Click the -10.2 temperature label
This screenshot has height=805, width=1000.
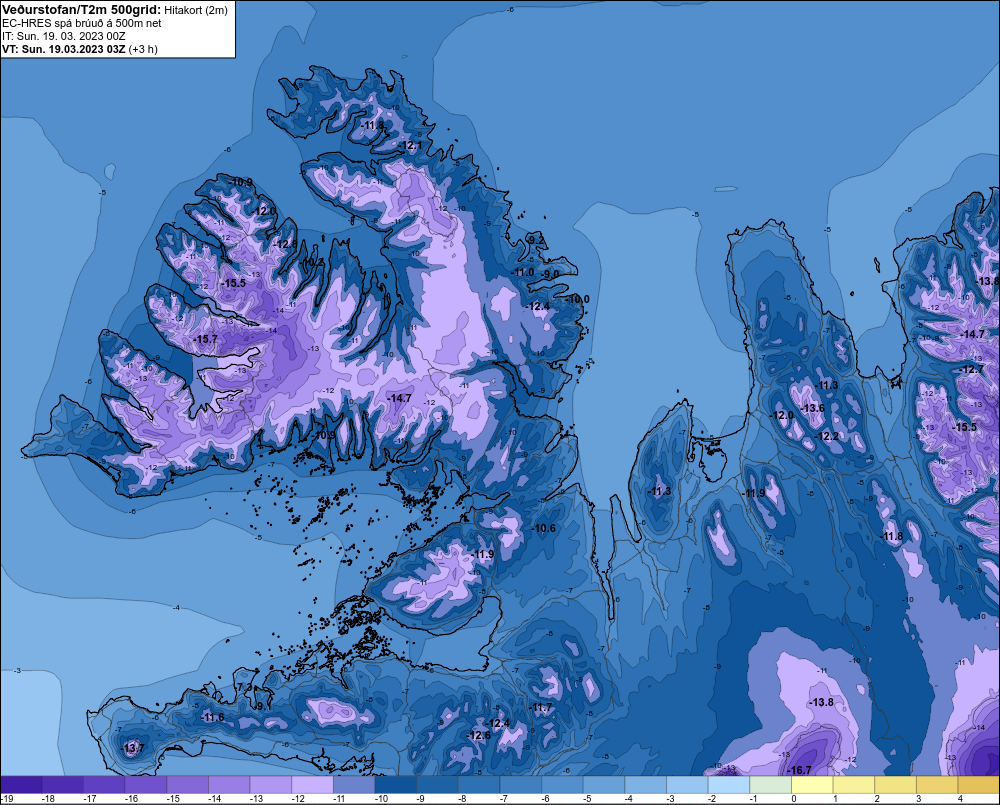[x=312, y=262]
